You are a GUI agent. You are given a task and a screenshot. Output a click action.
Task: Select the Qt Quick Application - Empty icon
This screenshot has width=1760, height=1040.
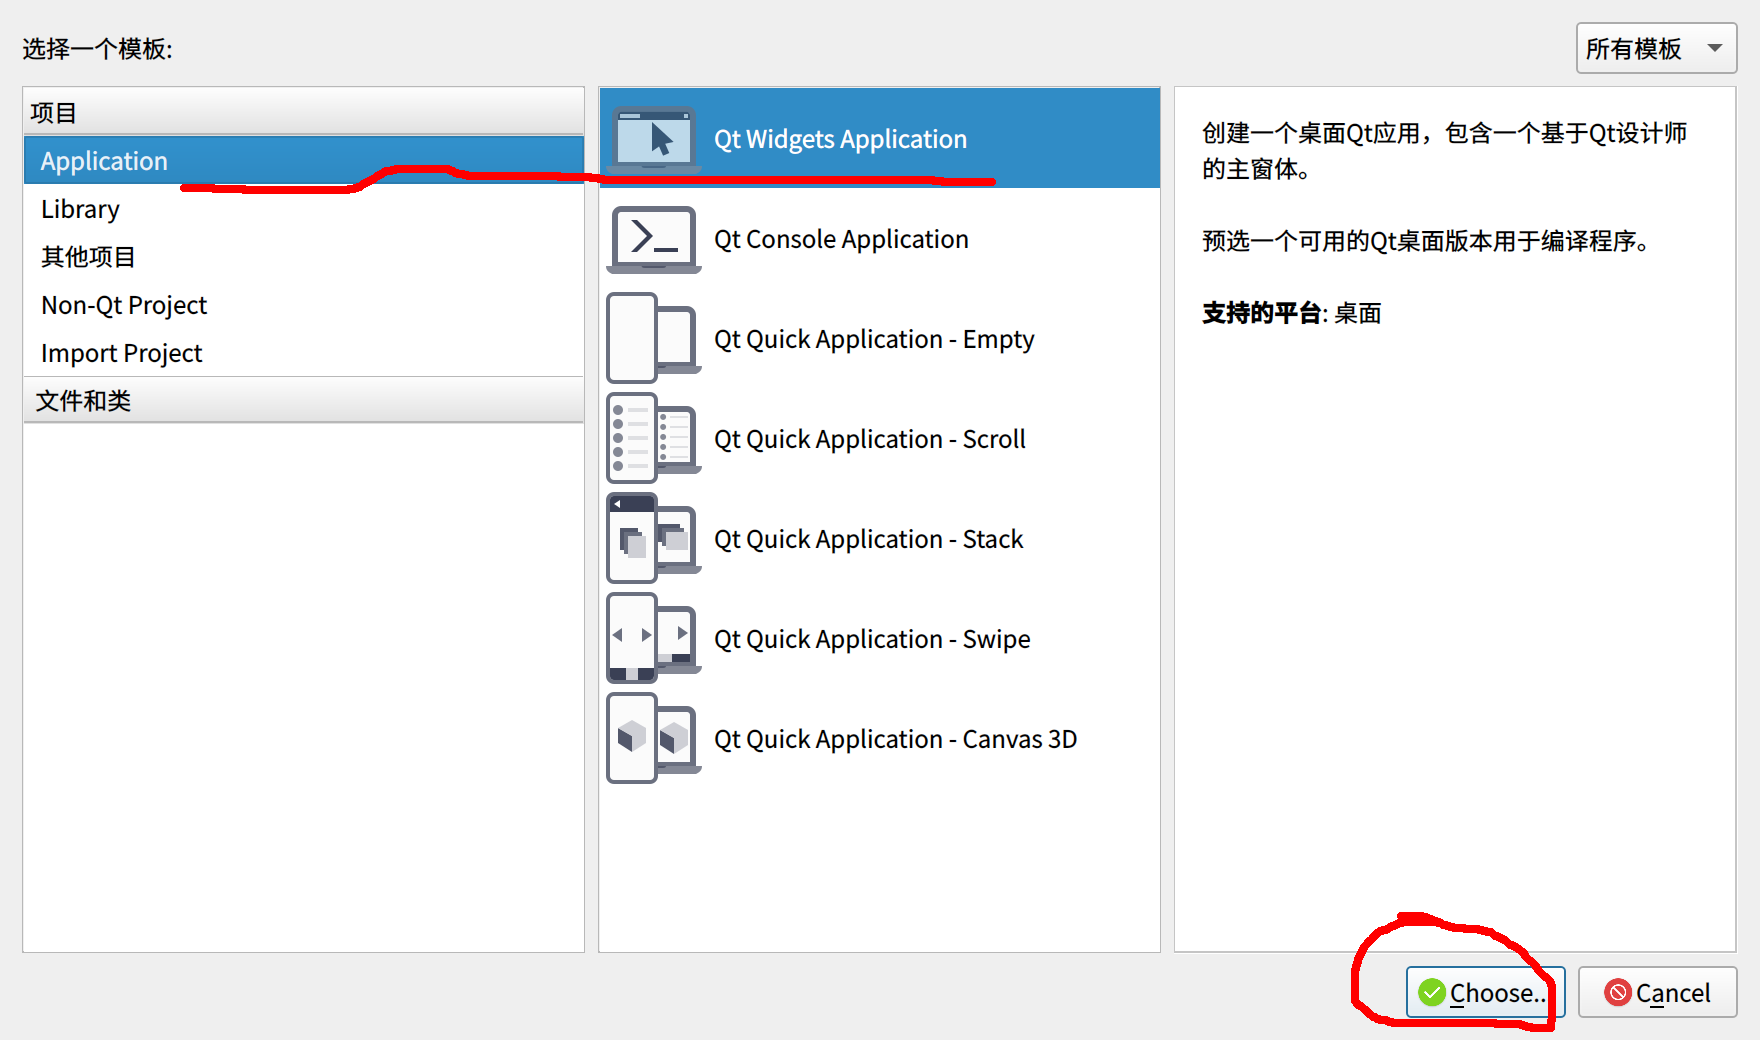click(x=652, y=338)
